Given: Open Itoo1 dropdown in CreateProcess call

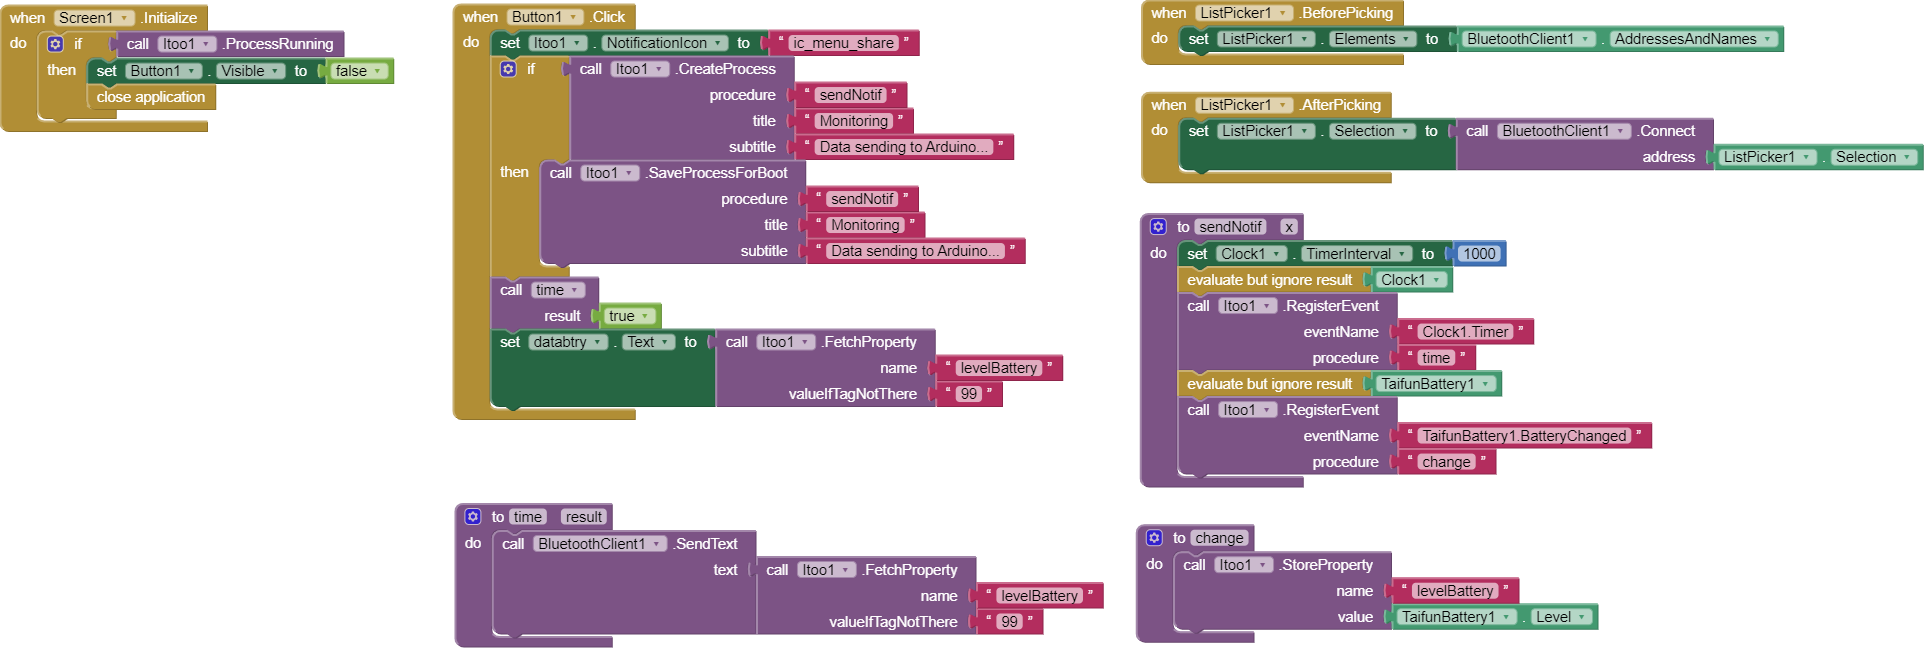Looking at the screenshot, I should 640,69.
